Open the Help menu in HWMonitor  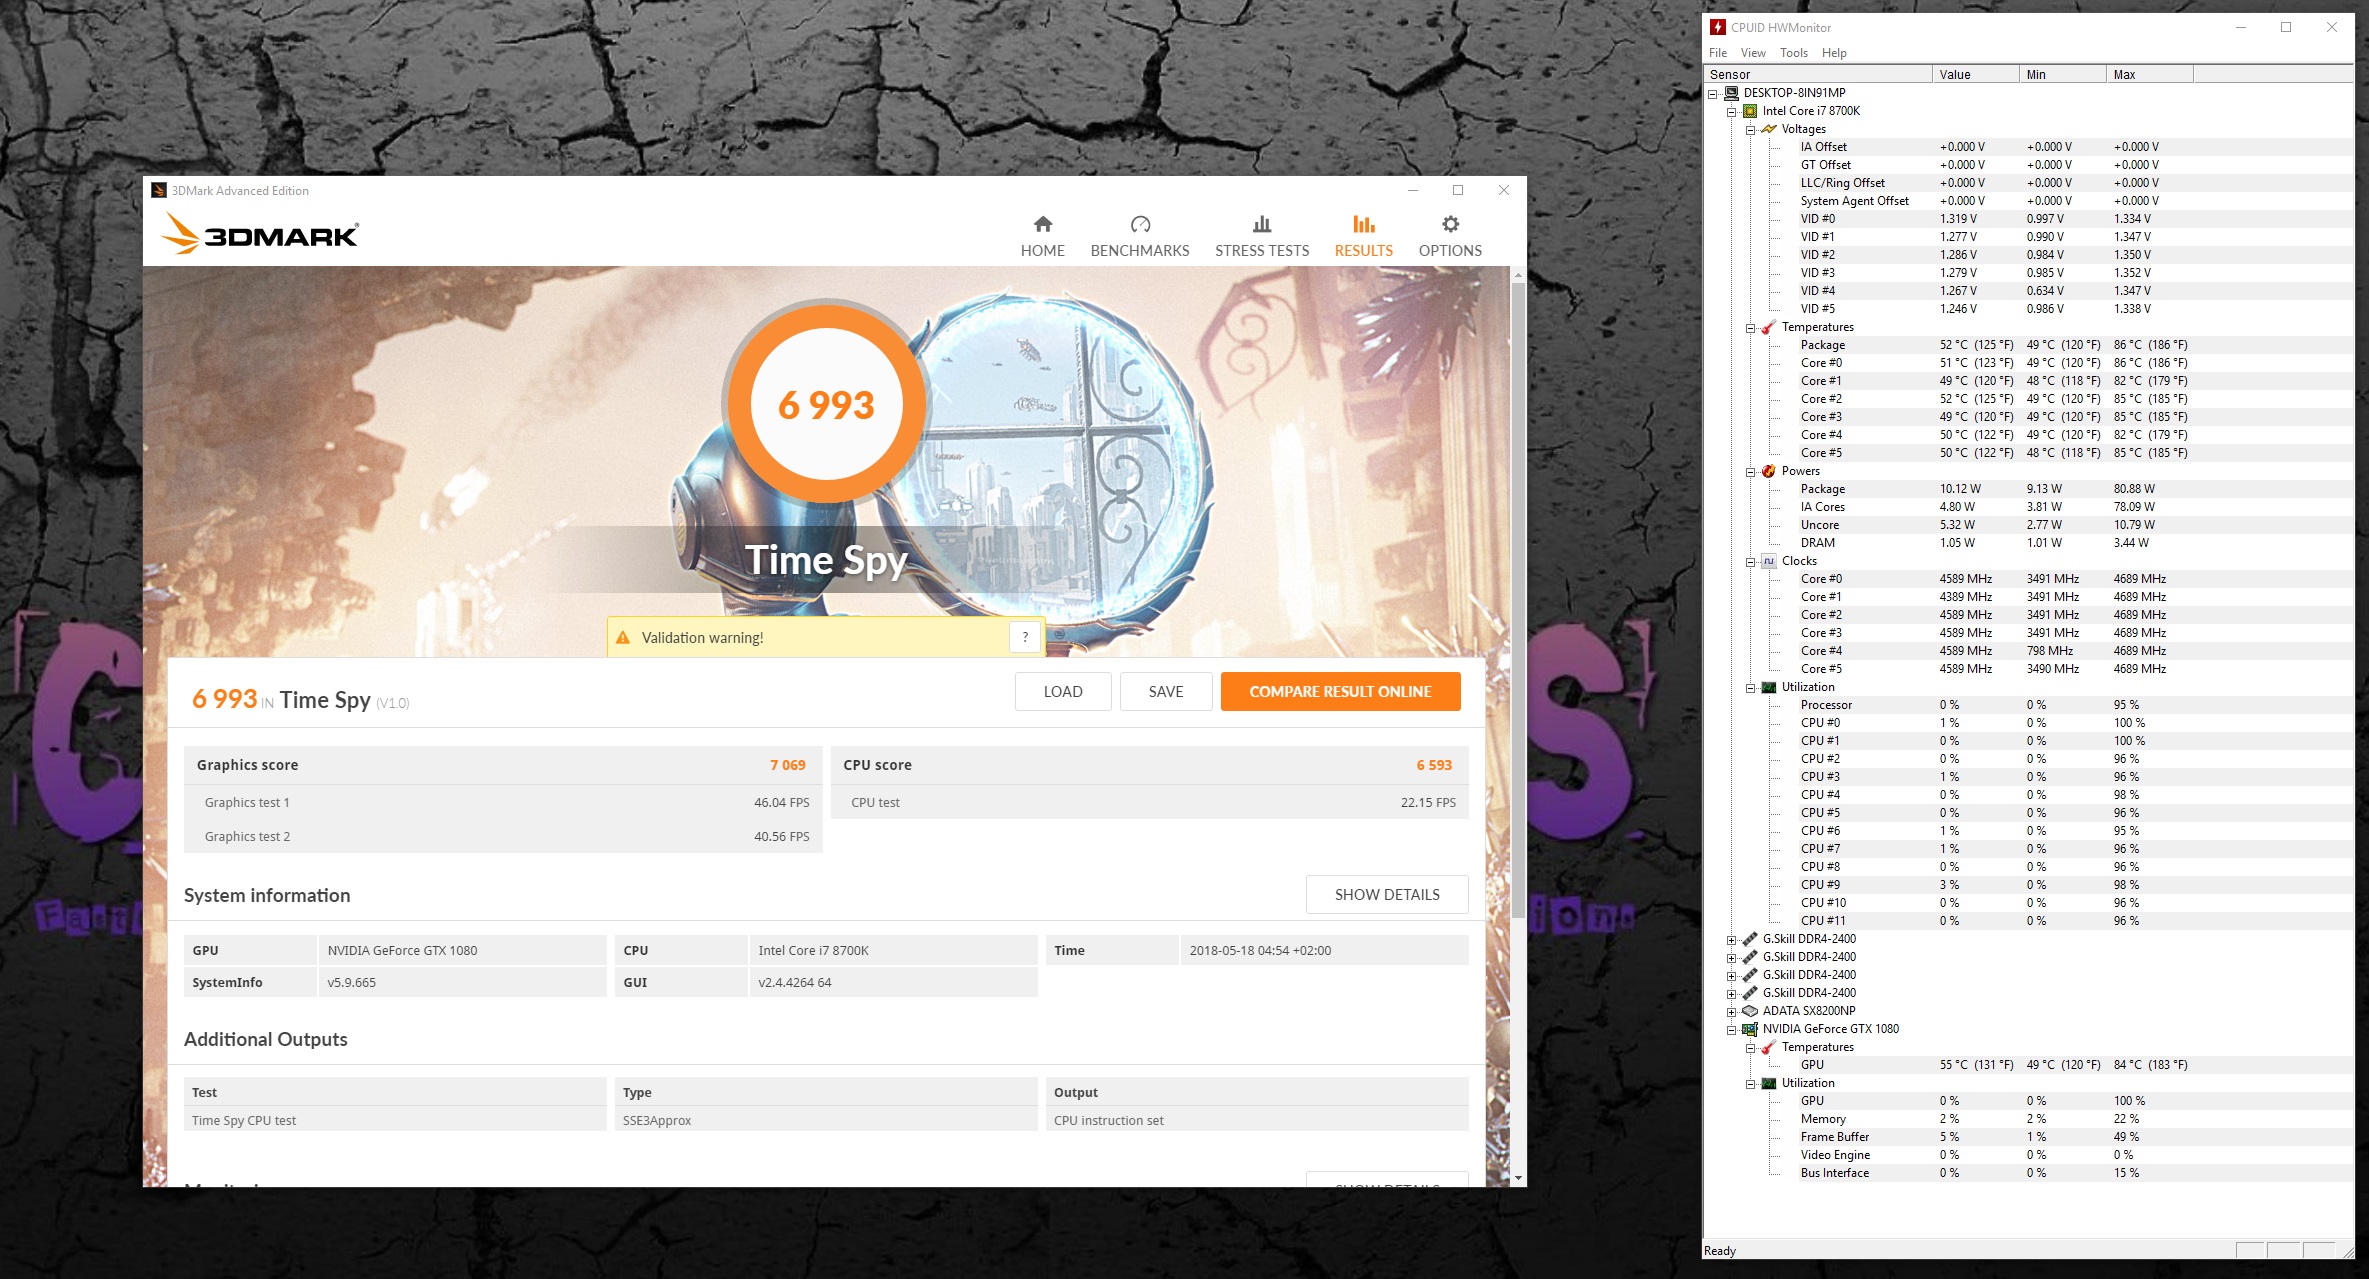tap(1833, 53)
